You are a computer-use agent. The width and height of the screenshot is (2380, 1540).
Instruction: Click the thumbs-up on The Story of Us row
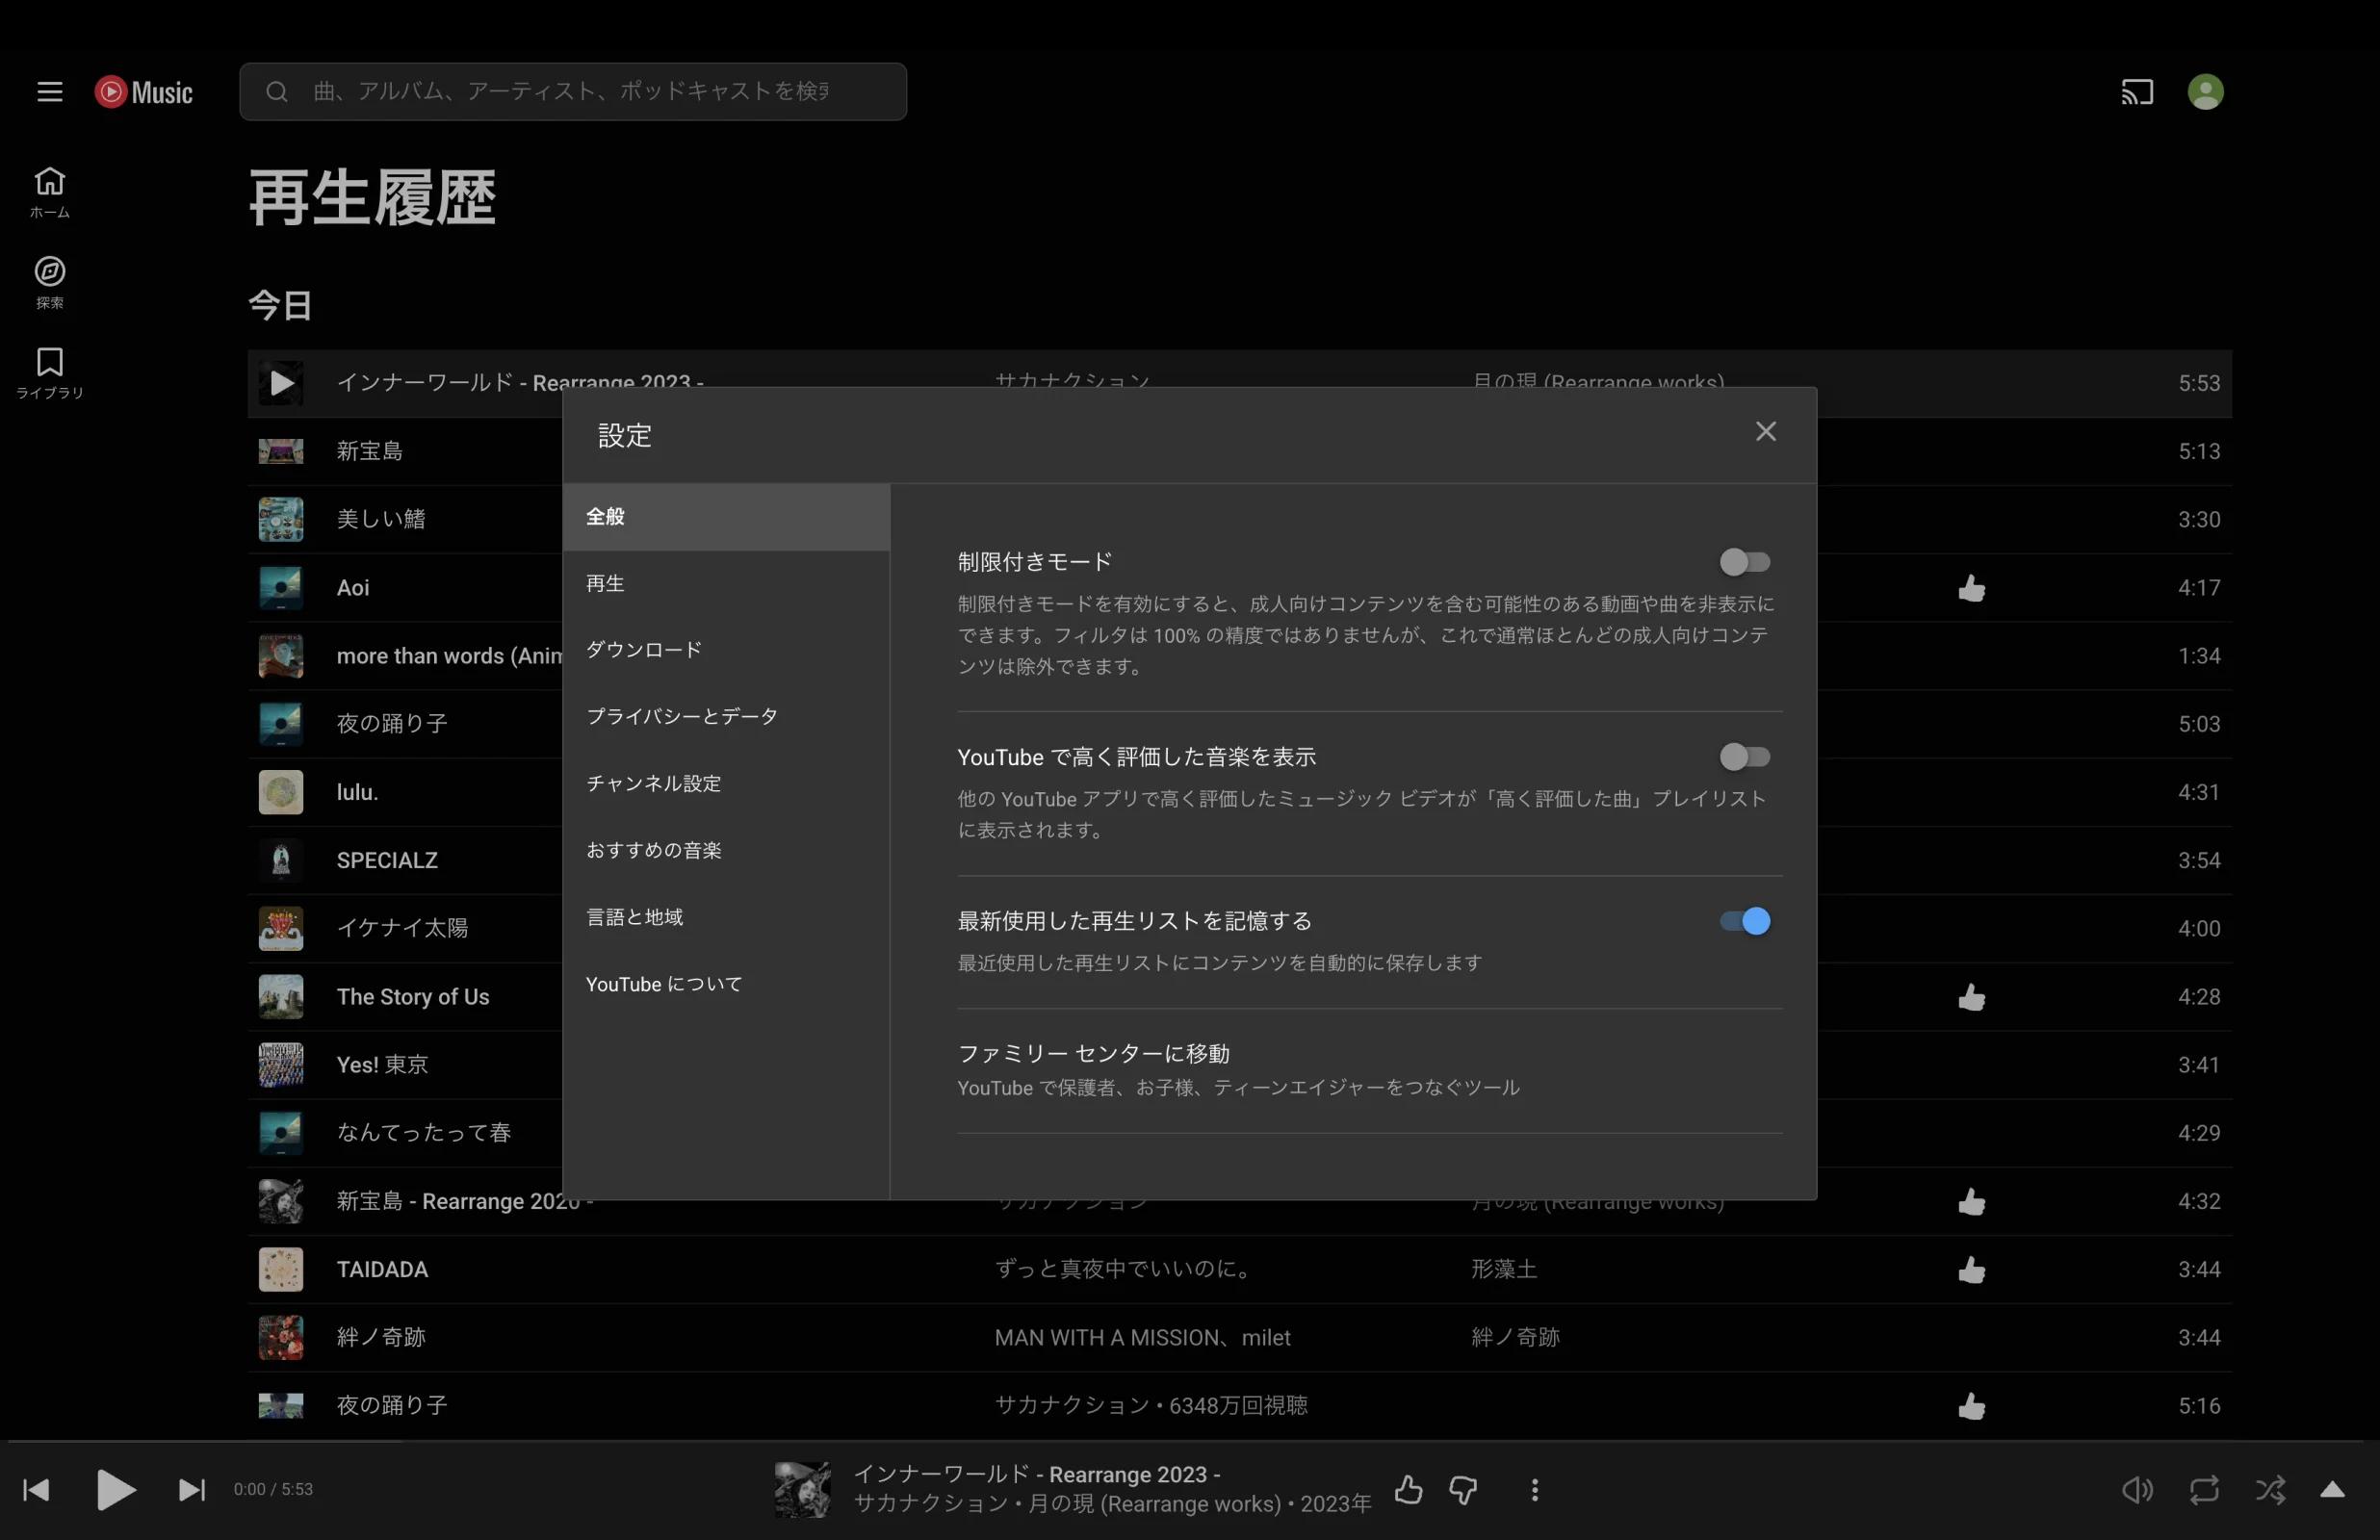[x=1971, y=997]
